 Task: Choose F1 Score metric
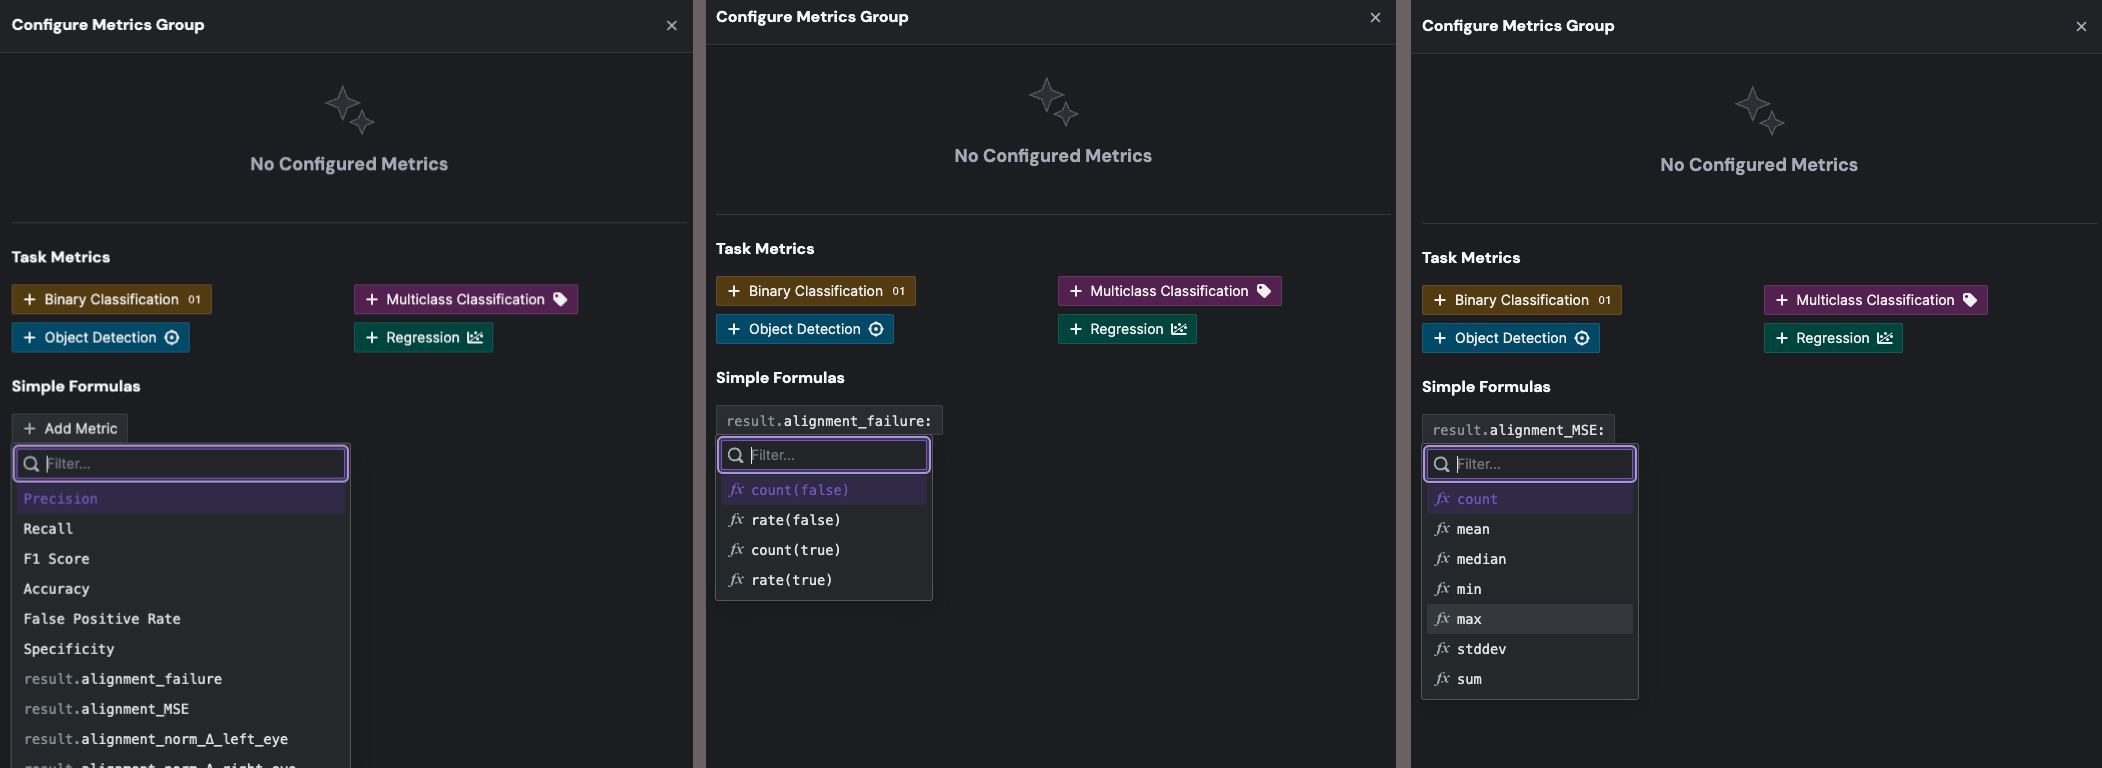point(181,559)
